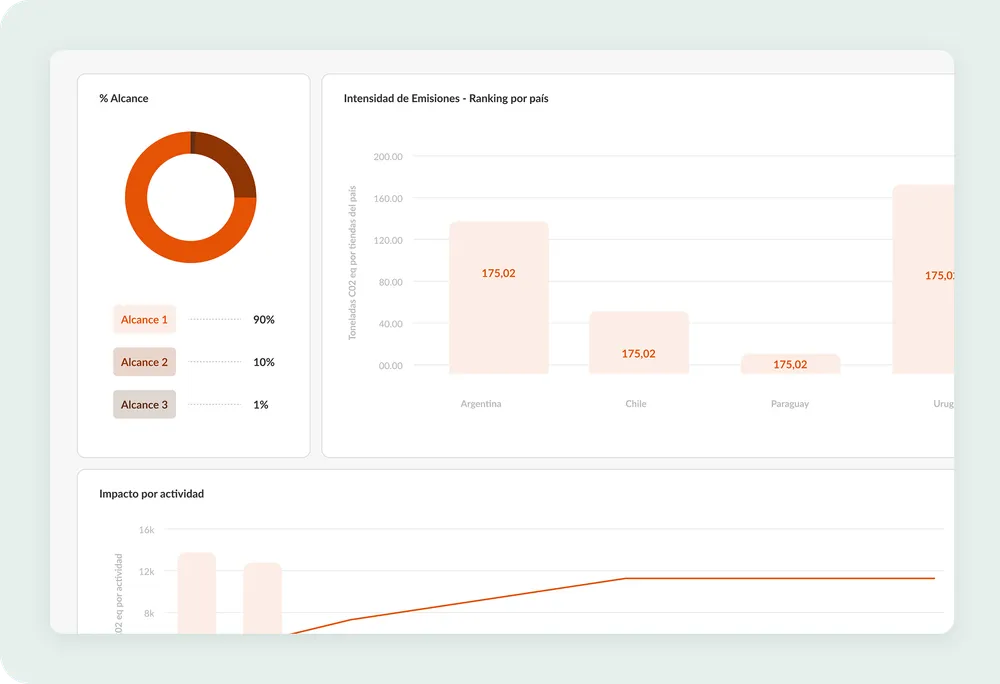Click the 1% value beside Alcance 3
Viewport: 1000px width, 684px height.
260,405
